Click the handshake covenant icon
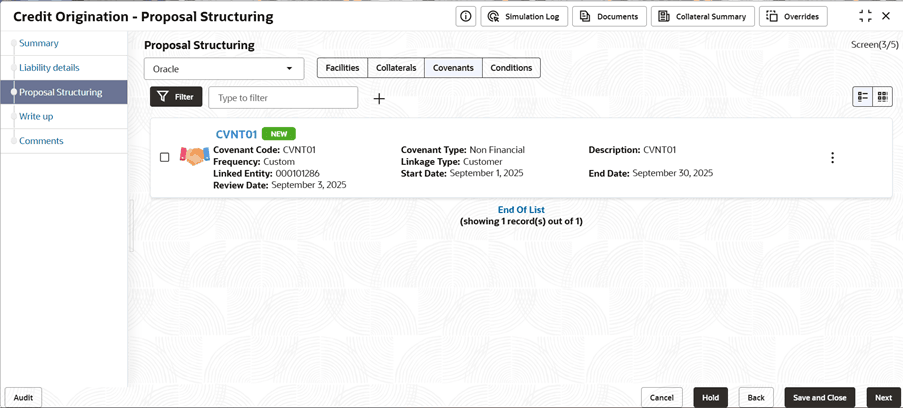This screenshot has height=408, width=903. (x=195, y=156)
